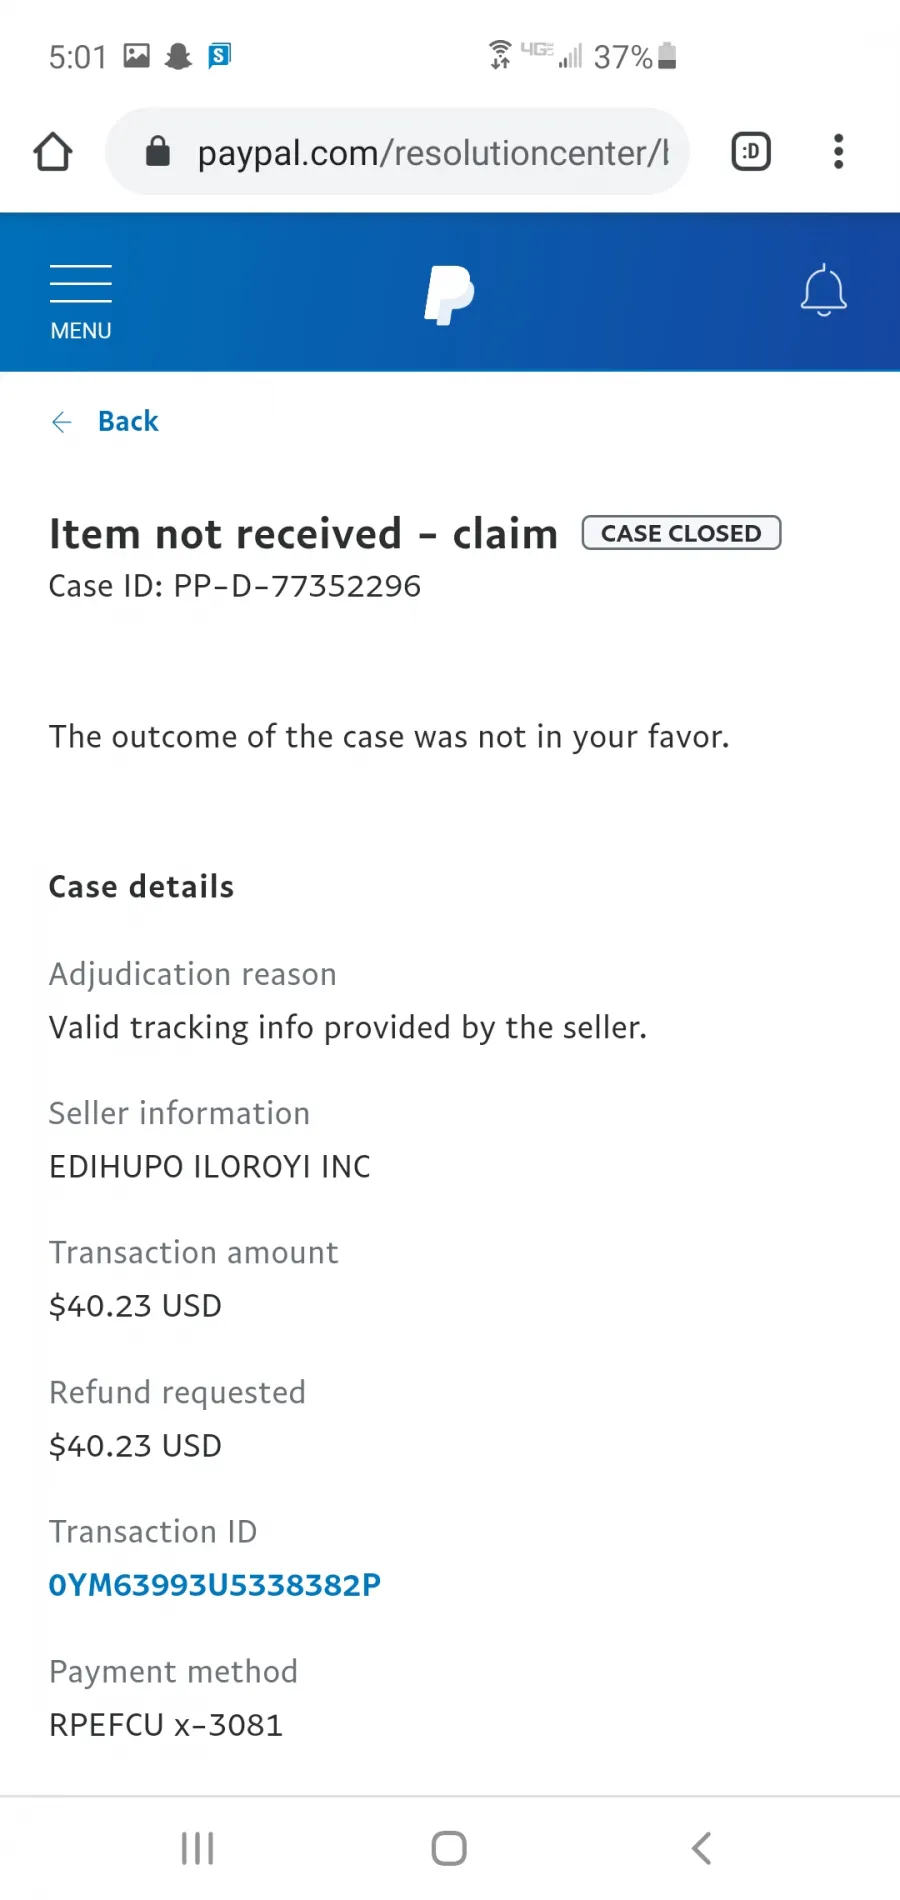
Task: Tap the padlock site security icon
Action: pyautogui.click(x=158, y=152)
